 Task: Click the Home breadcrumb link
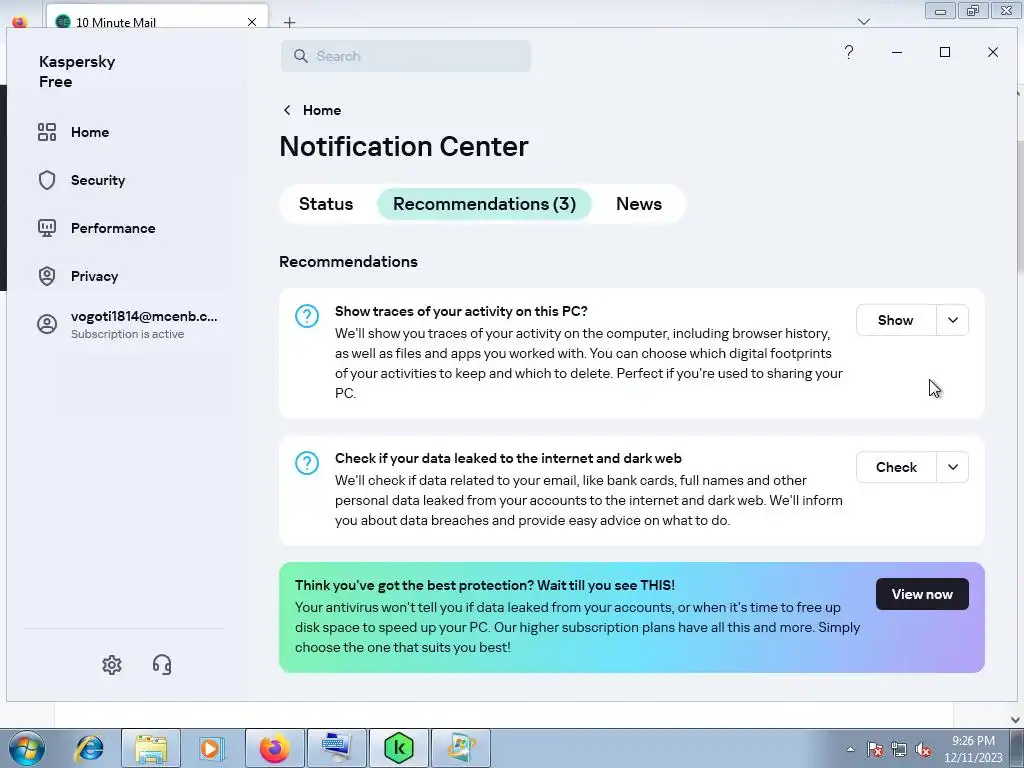pos(322,110)
